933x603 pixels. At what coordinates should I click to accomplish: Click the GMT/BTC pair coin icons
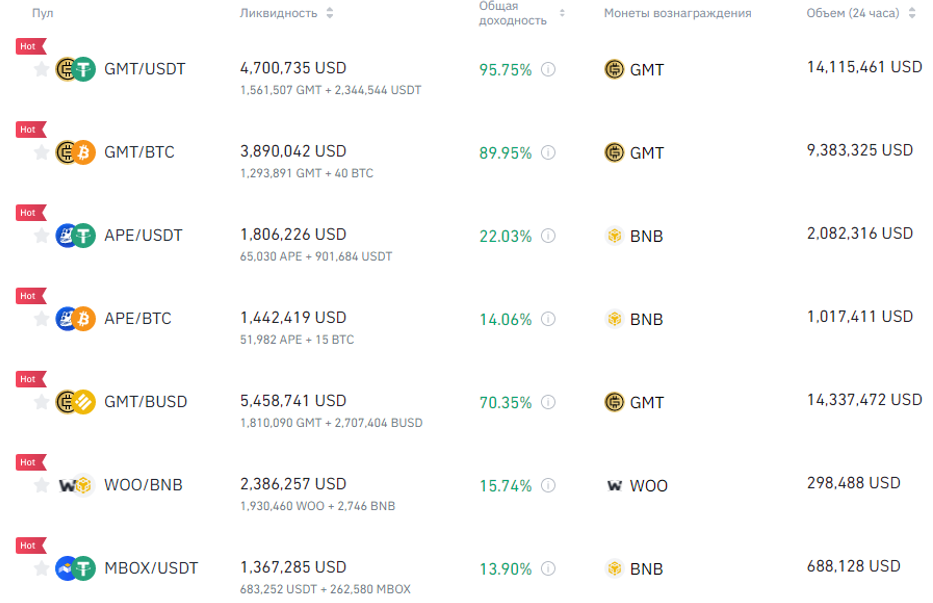click(75, 152)
